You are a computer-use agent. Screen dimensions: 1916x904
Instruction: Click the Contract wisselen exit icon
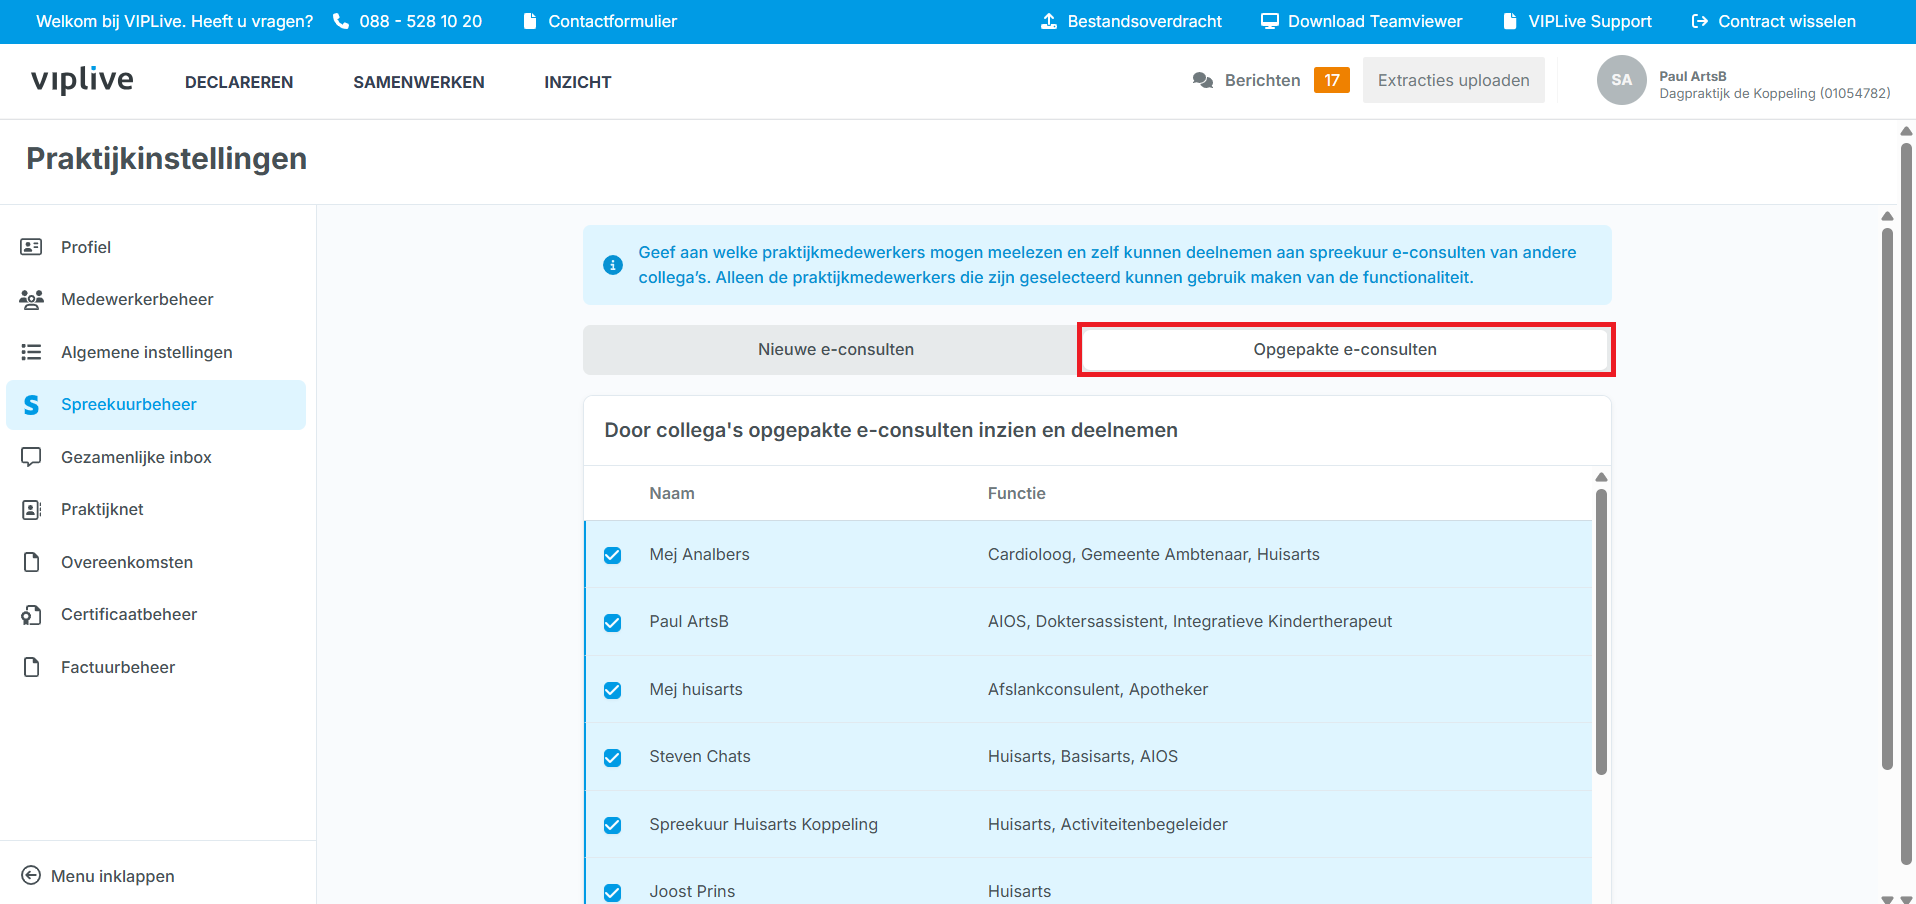[x=1699, y=21]
